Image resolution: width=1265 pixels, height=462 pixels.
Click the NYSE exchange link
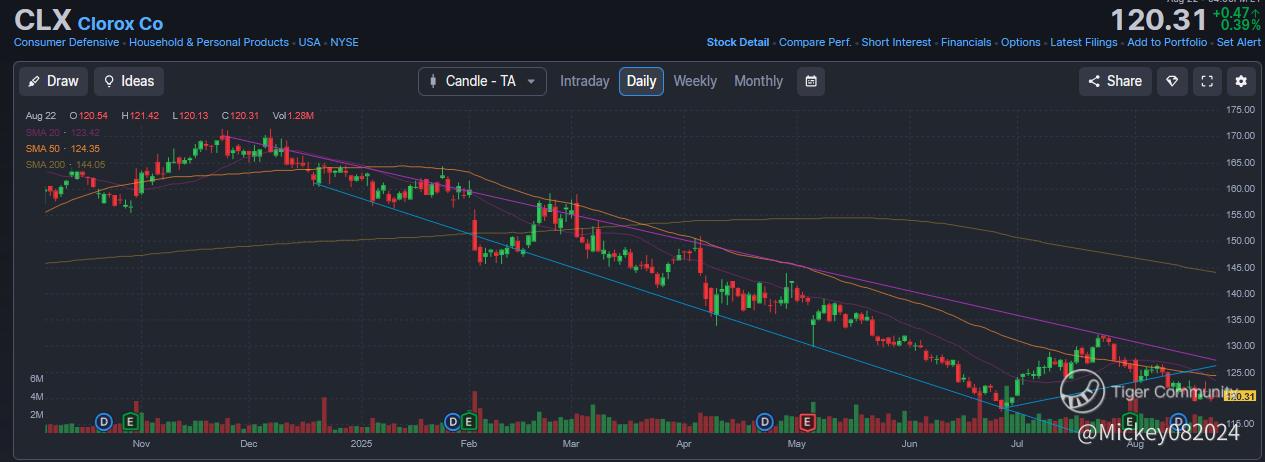pyautogui.click(x=344, y=42)
